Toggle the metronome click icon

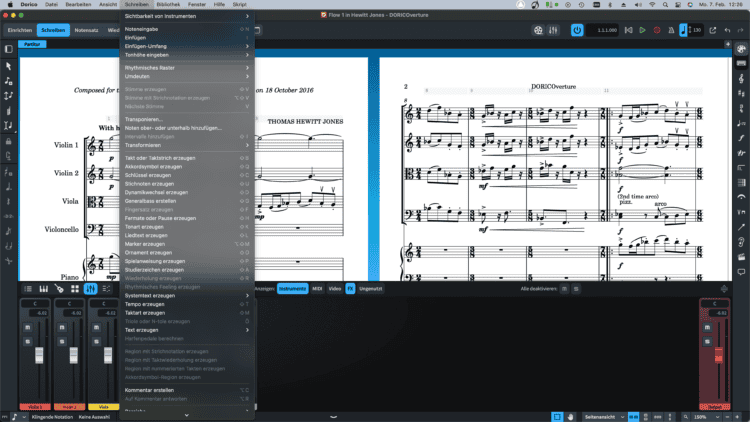pos(671,30)
